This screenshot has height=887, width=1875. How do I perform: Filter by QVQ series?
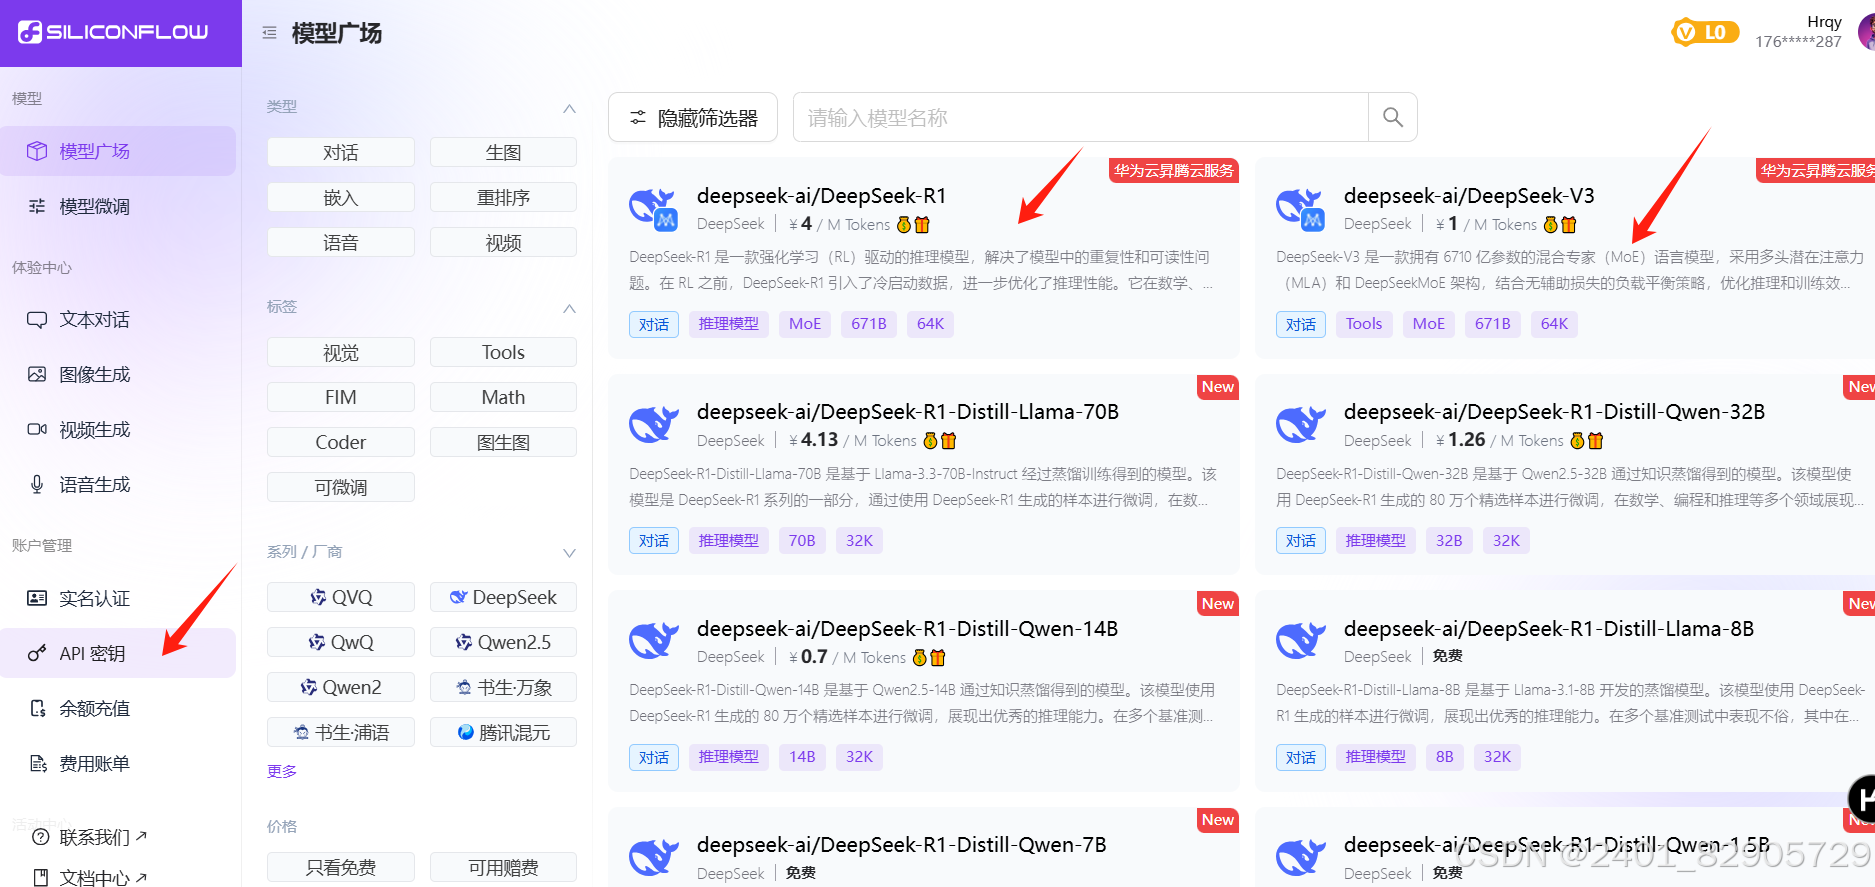click(341, 597)
